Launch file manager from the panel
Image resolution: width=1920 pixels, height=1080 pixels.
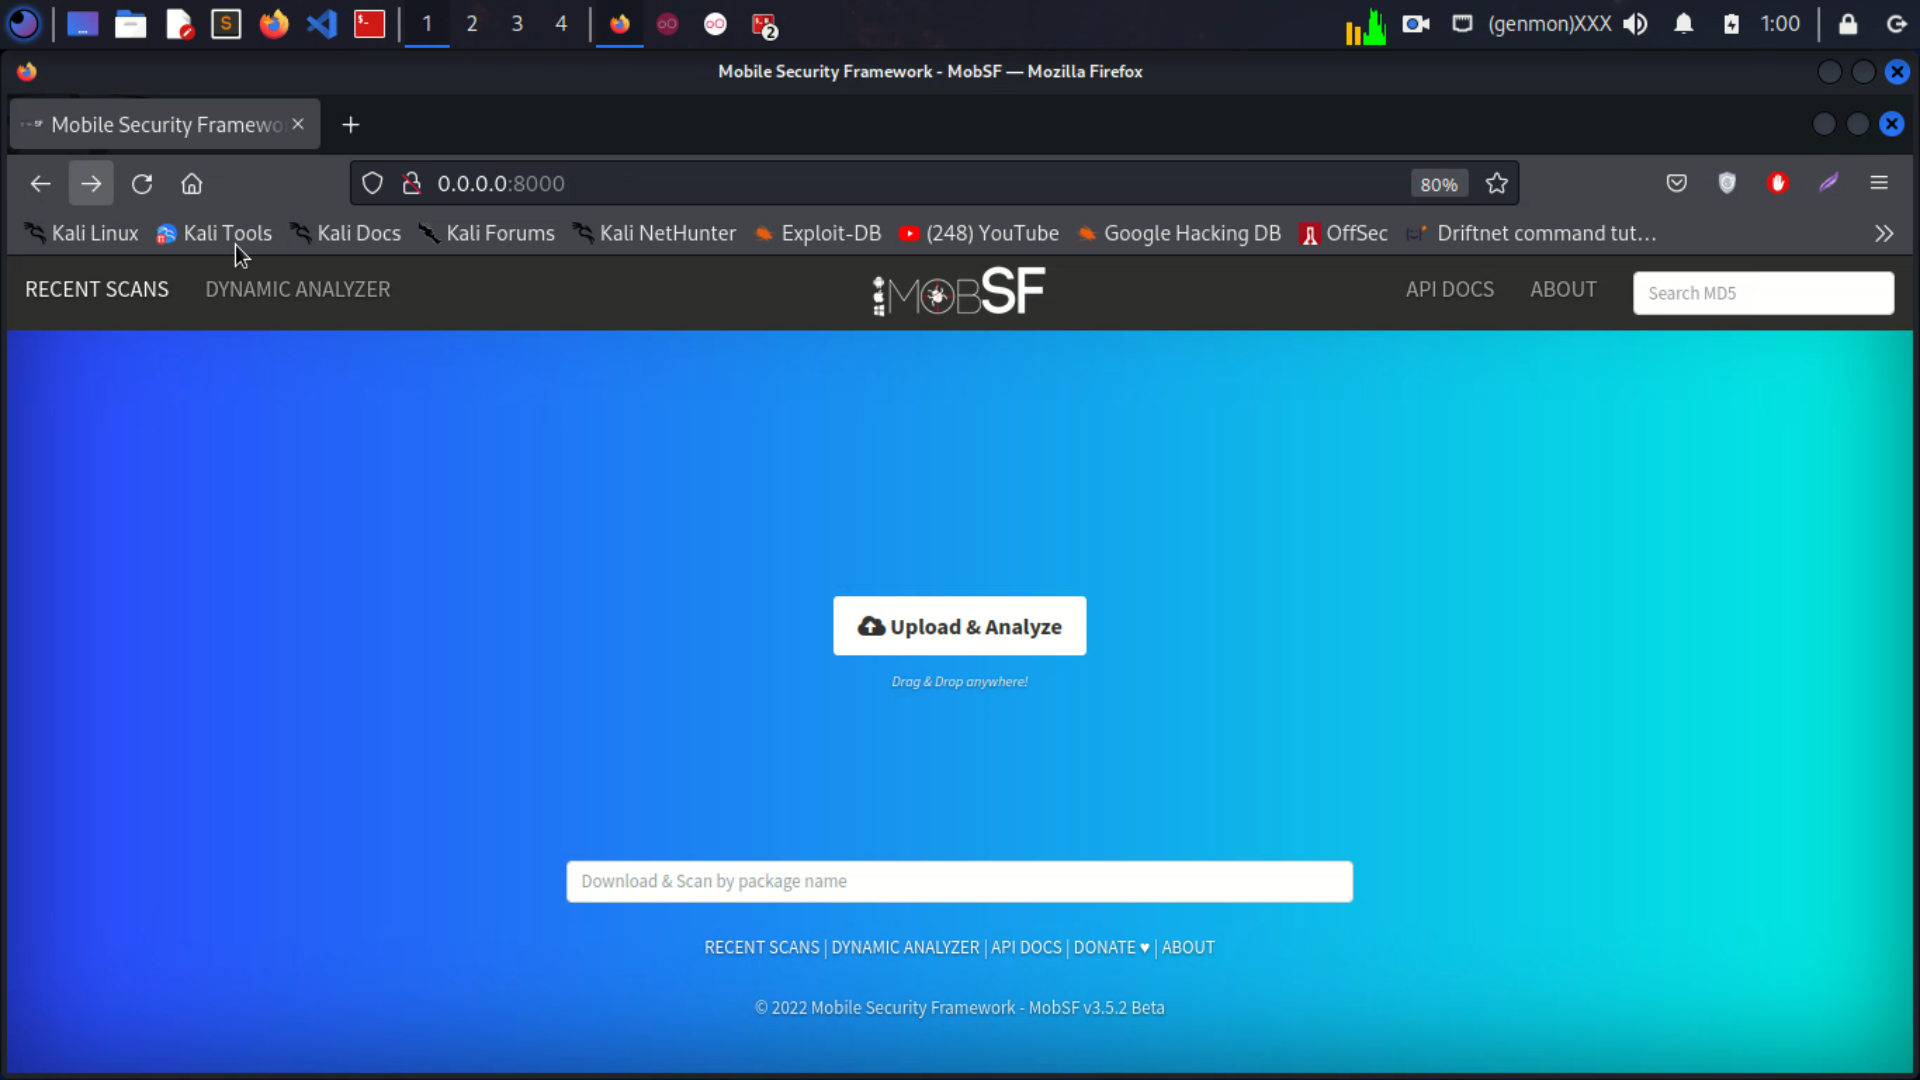click(x=130, y=24)
